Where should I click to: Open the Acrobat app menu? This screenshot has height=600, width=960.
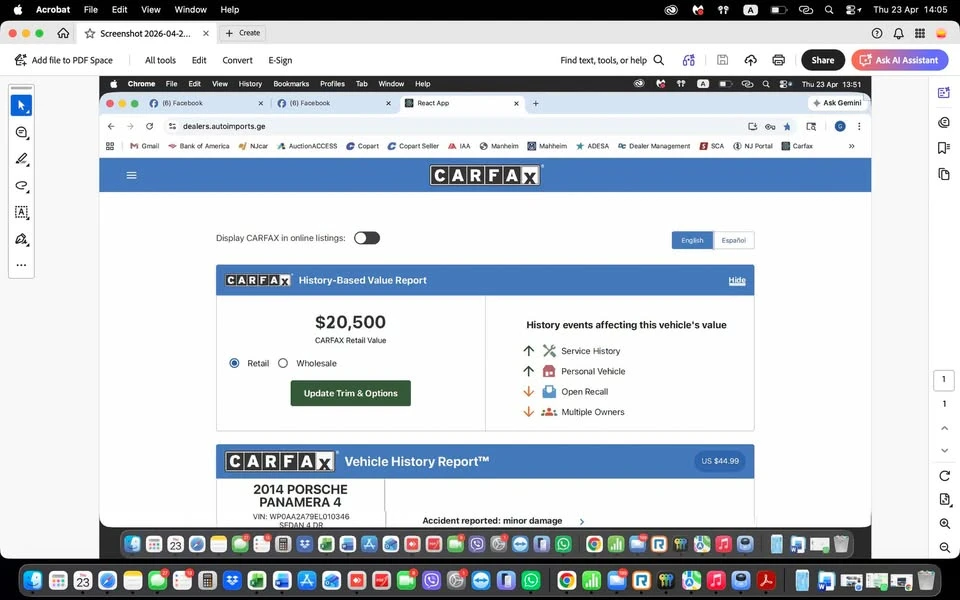[53, 10]
